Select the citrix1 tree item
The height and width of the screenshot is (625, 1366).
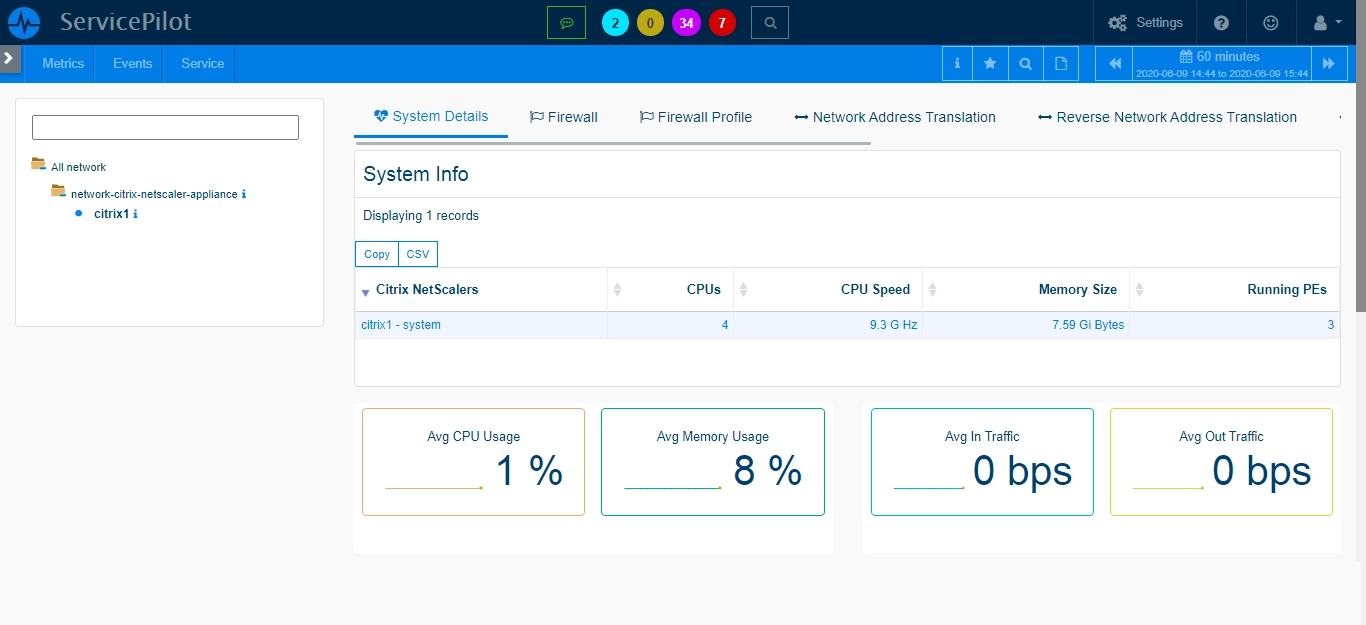(111, 214)
